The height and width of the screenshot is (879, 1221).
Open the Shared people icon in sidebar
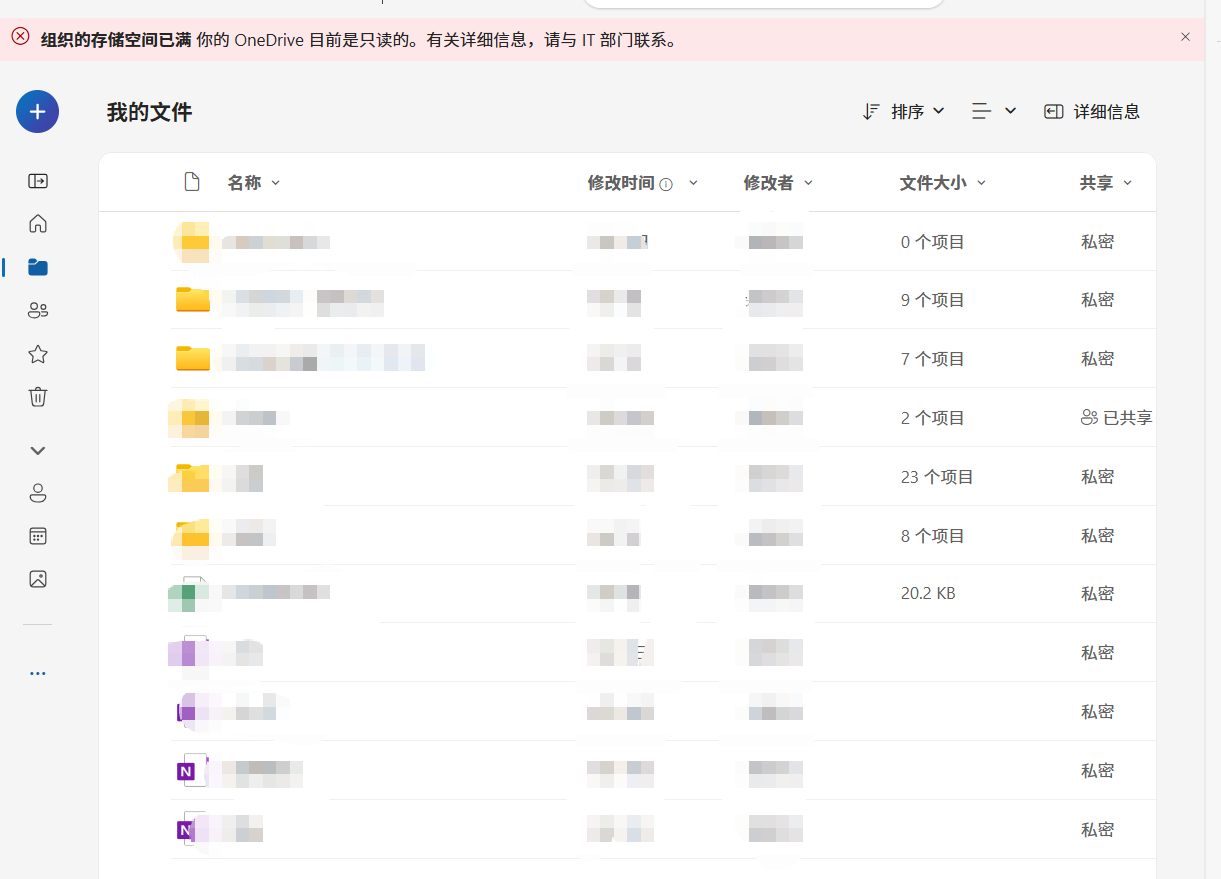tap(38, 310)
